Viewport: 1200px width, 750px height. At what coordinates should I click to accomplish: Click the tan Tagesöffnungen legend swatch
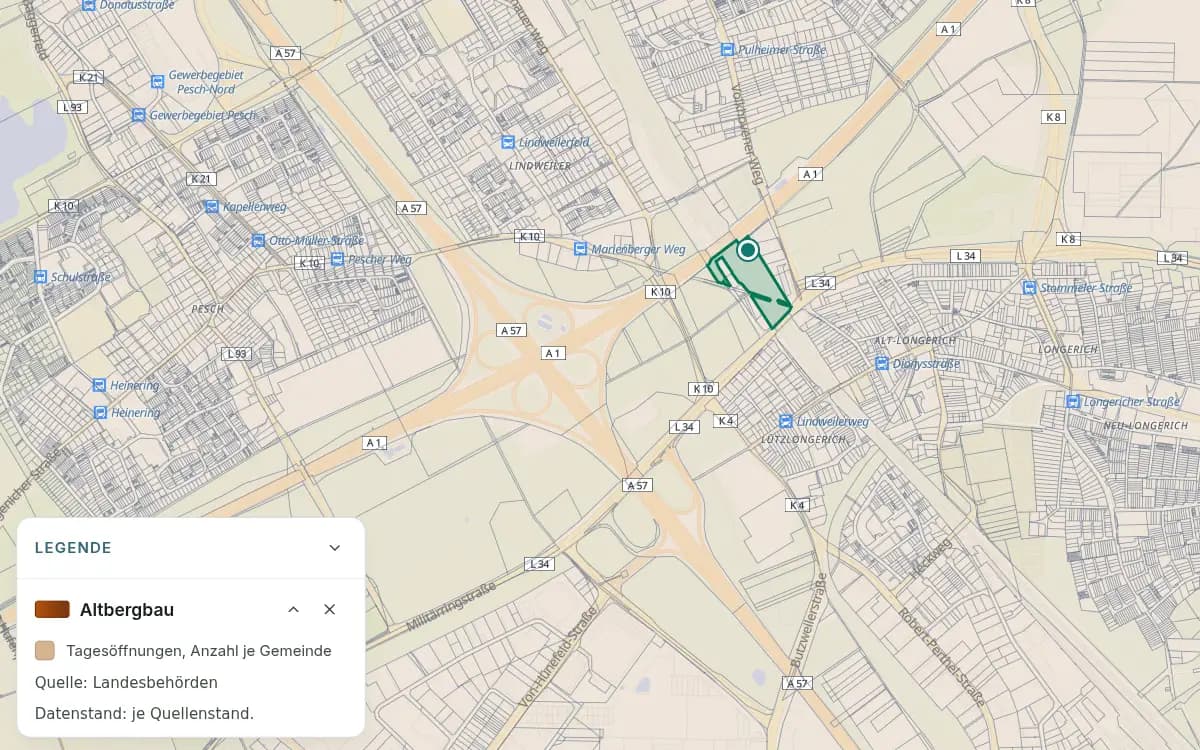tap(44, 651)
